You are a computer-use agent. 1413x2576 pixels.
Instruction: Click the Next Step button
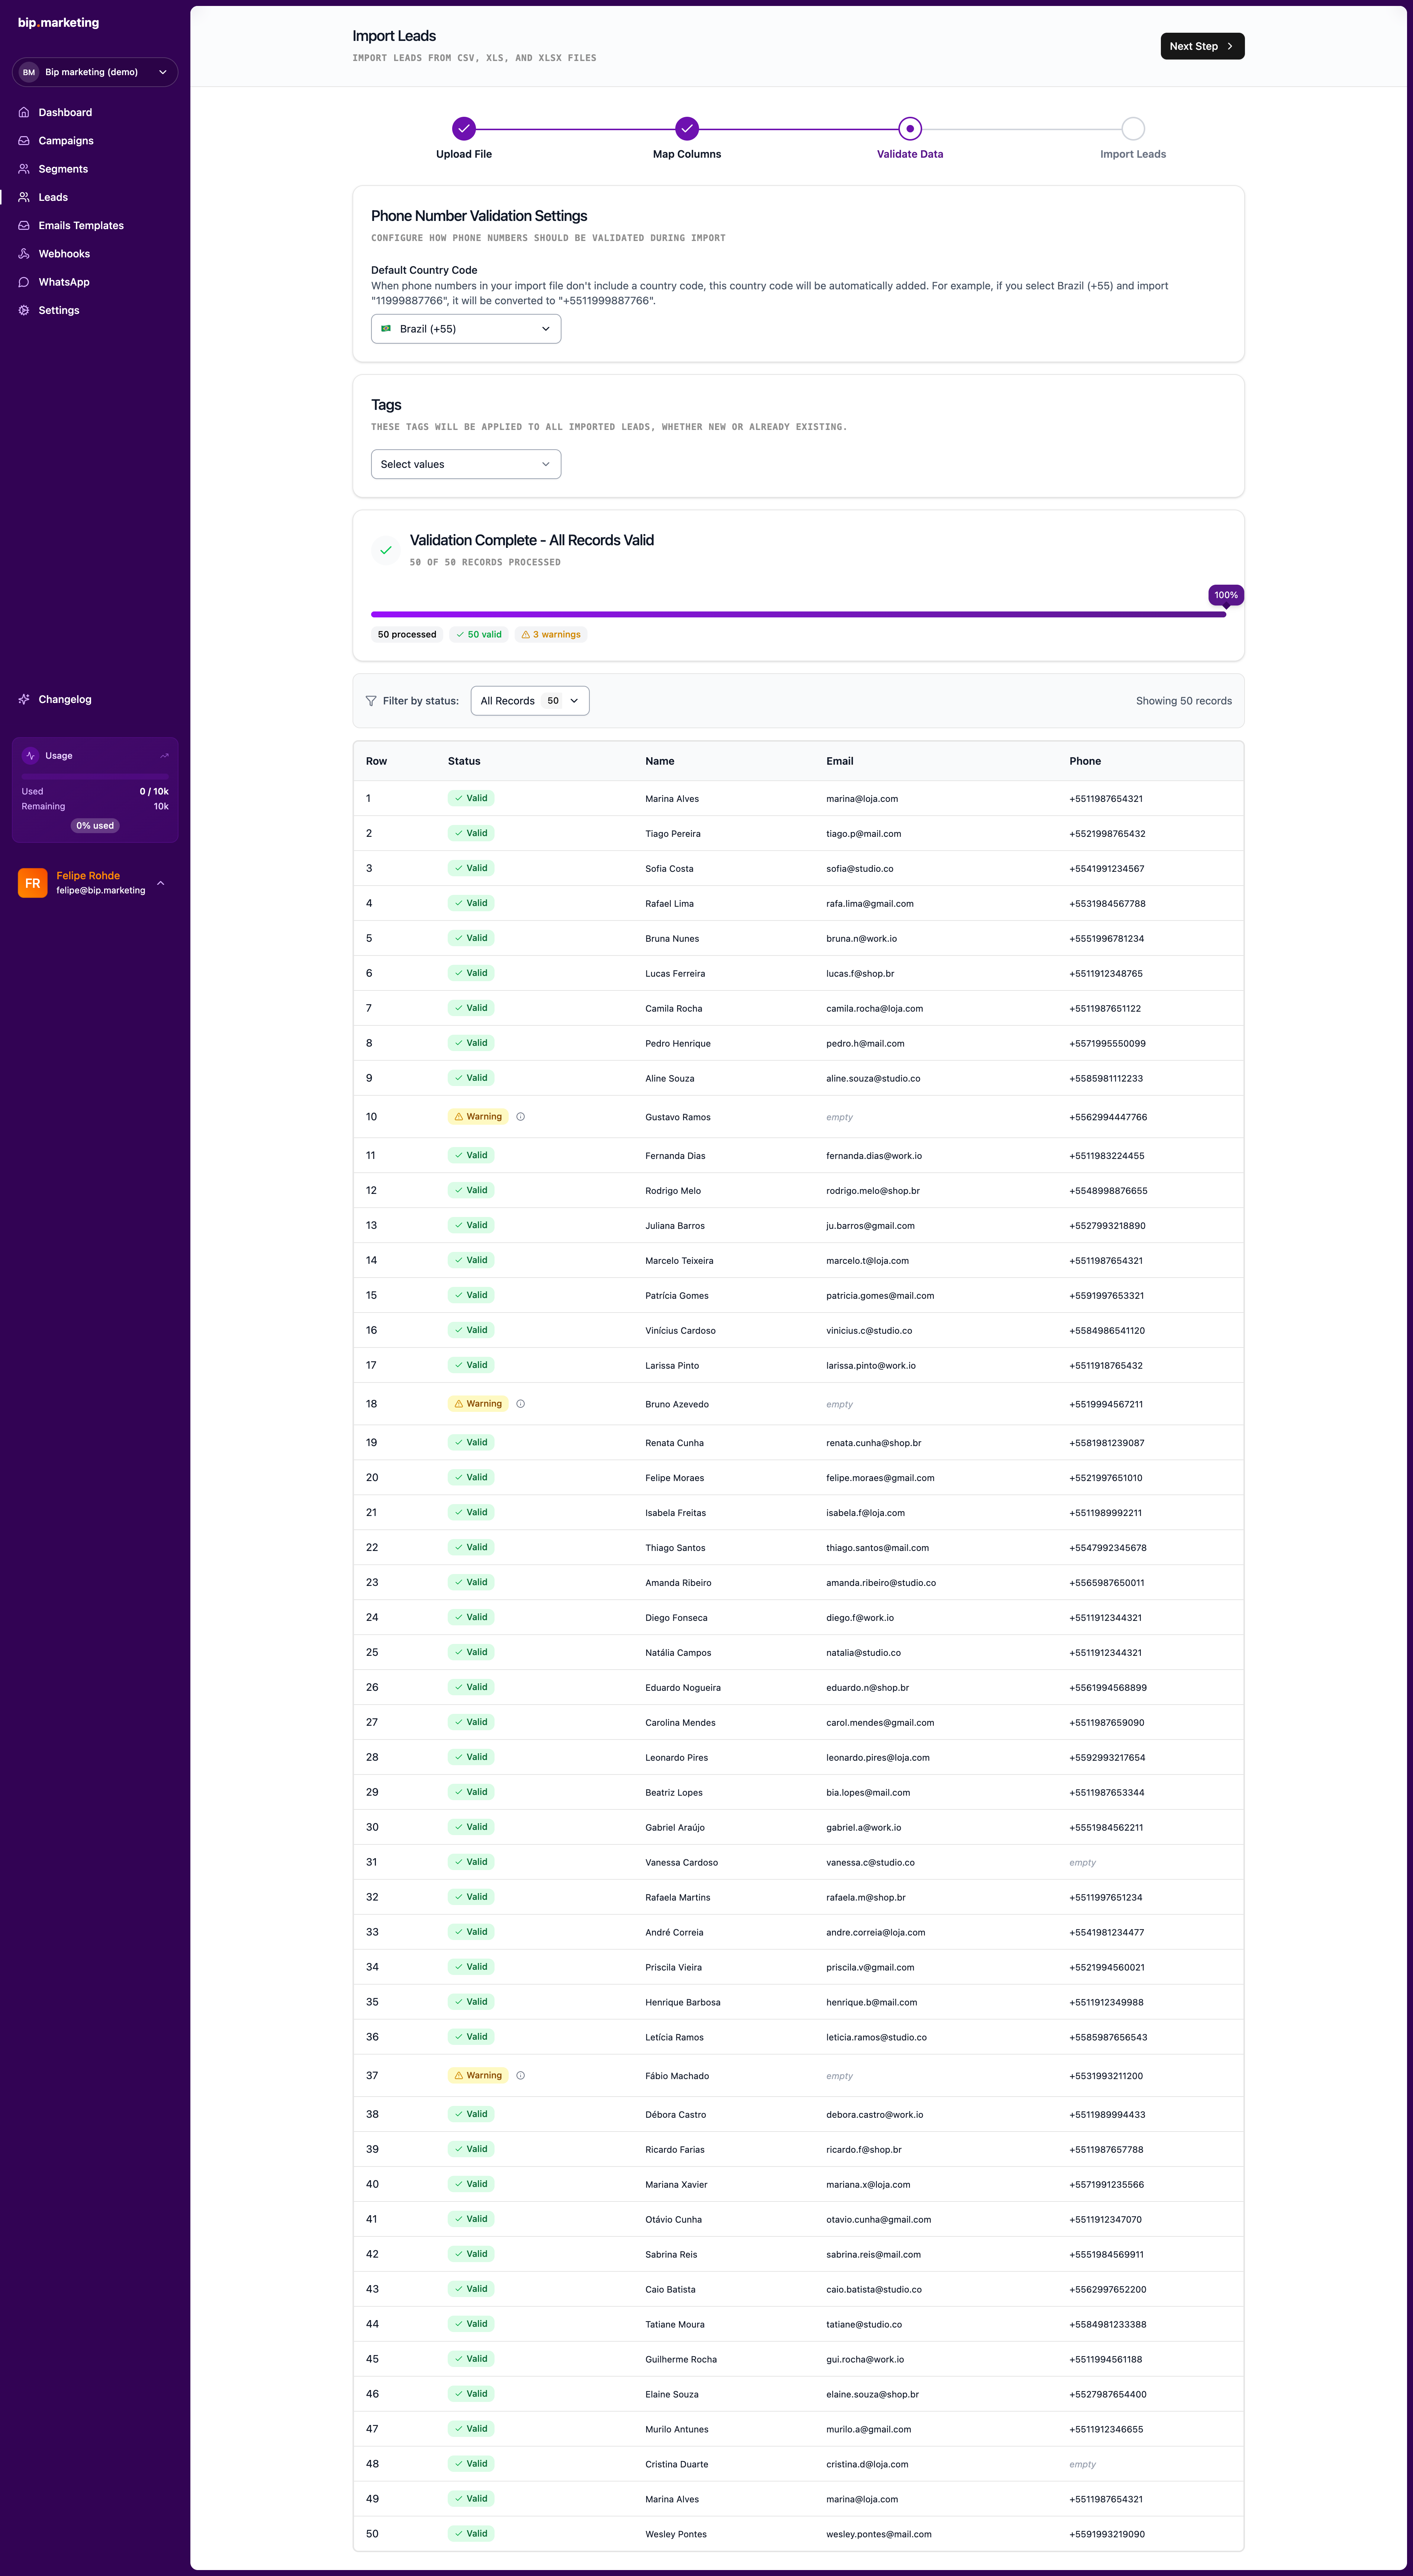point(1202,46)
